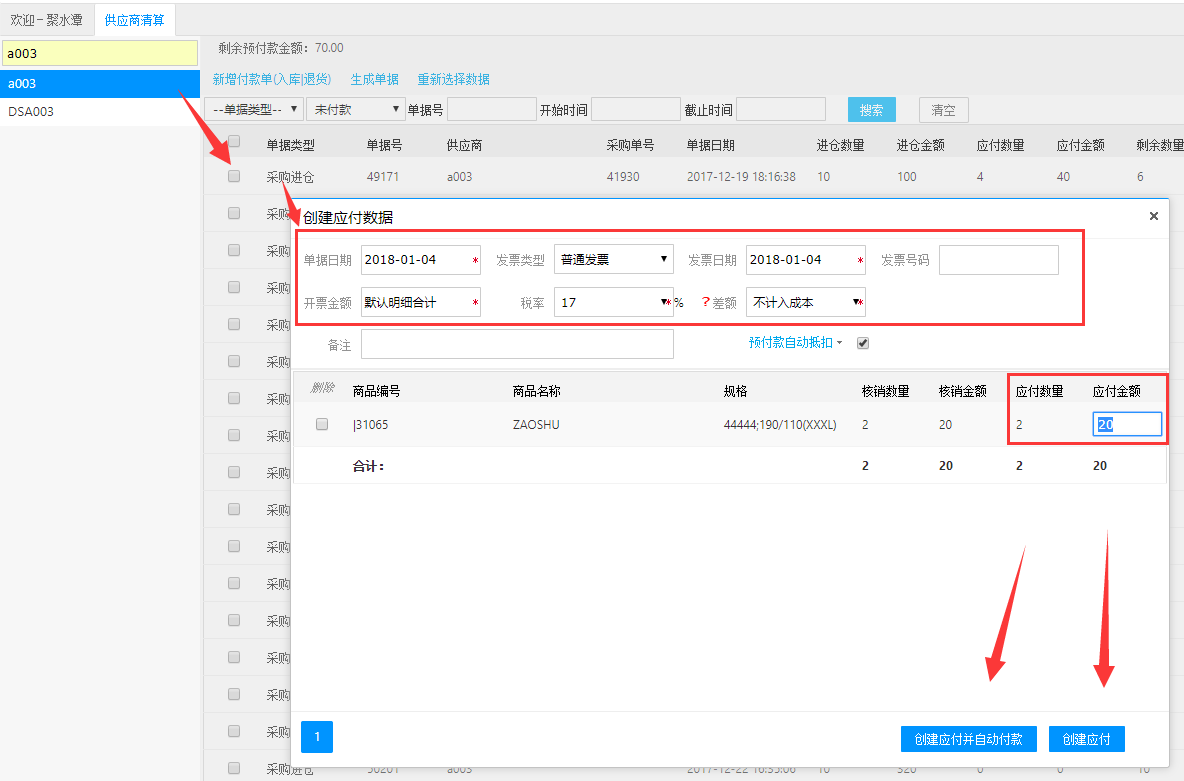Select supplier DSA003 in the list
This screenshot has height=781, width=1184.
[100, 112]
